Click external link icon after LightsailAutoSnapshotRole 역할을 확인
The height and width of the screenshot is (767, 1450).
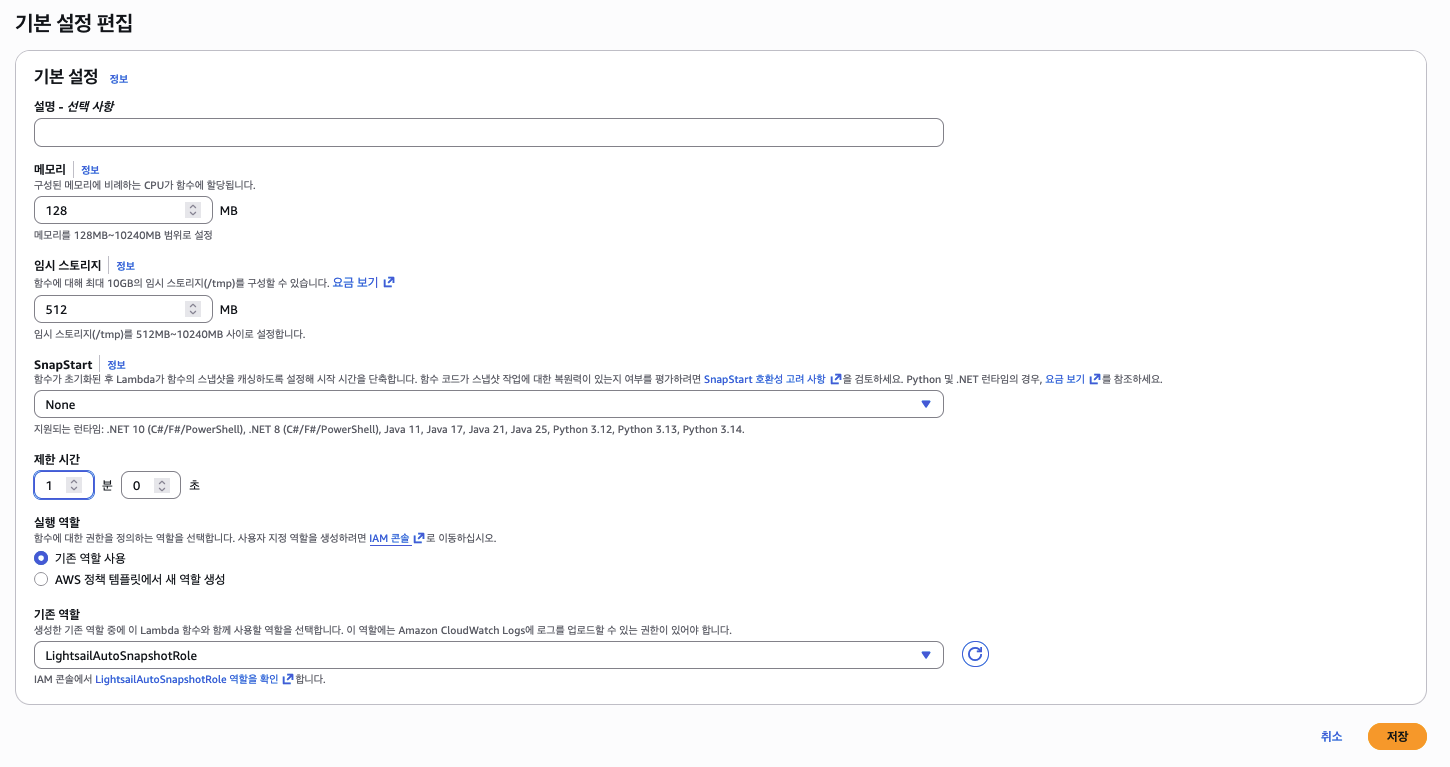(x=288, y=679)
